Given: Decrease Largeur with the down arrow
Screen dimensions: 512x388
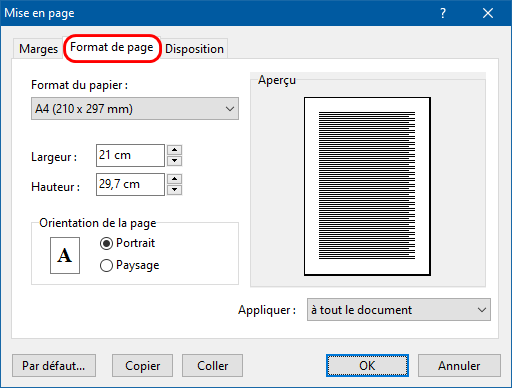Looking at the screenshot, I should pyautogui.click(x=174, y=161).
